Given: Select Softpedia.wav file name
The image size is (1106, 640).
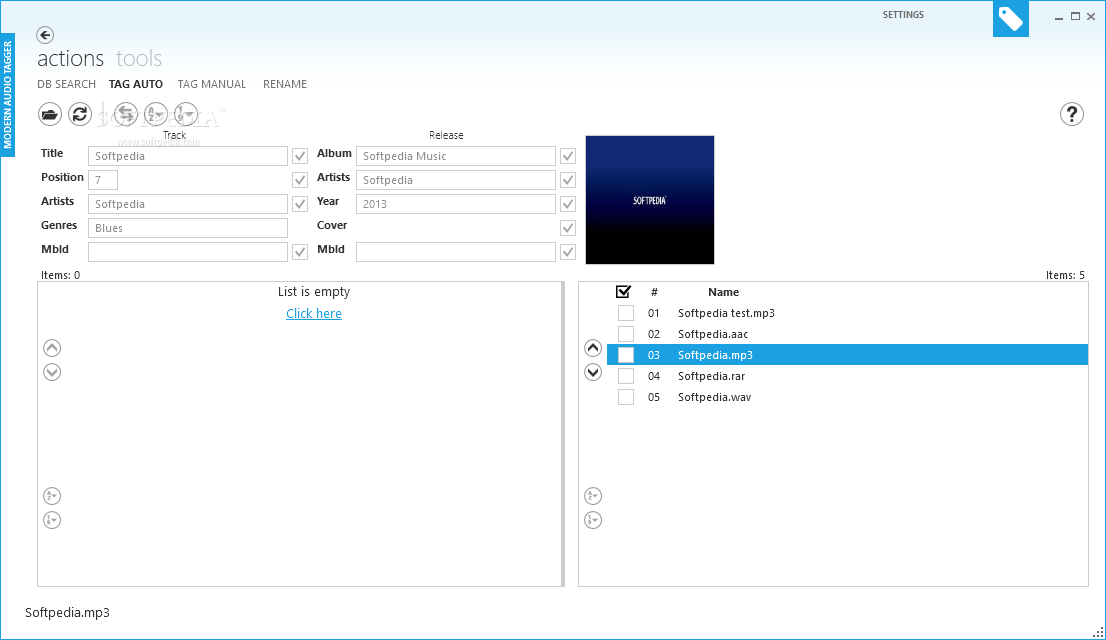Looking at the screenshot, I should pyautogui.click(x=715, y=397).
